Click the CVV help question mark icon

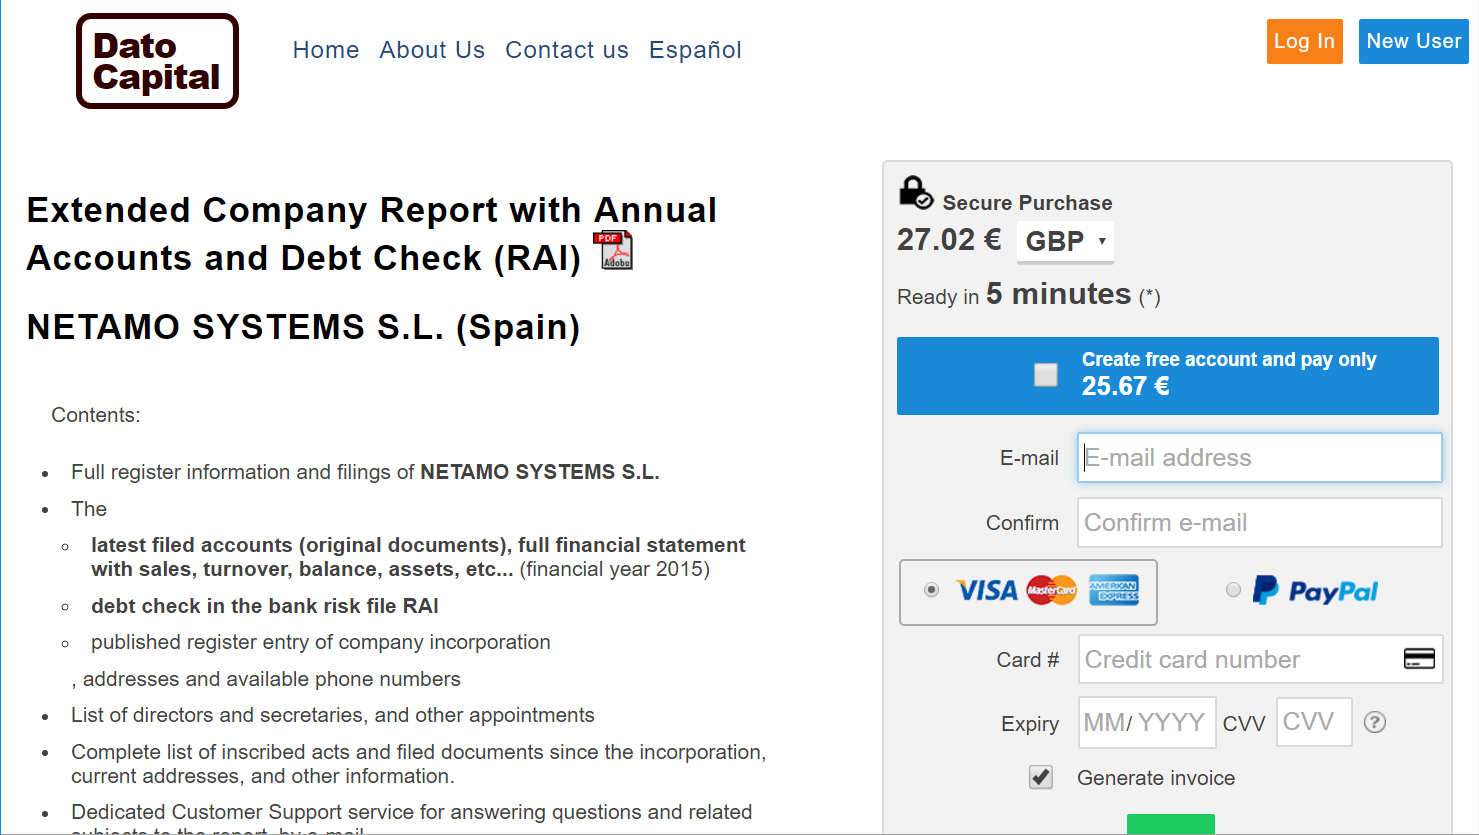tap(1375, 722)
